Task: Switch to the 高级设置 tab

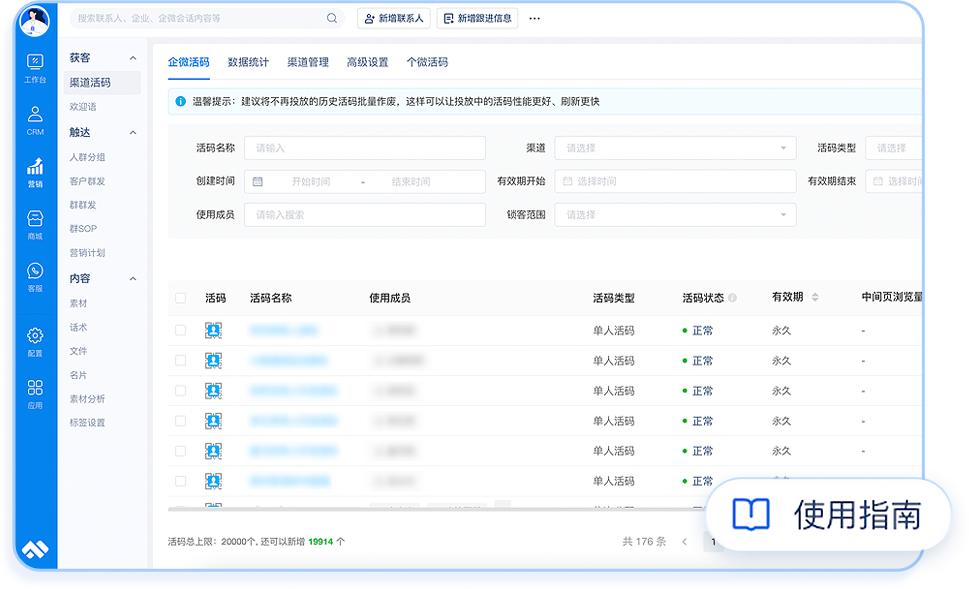Action: 367,62
